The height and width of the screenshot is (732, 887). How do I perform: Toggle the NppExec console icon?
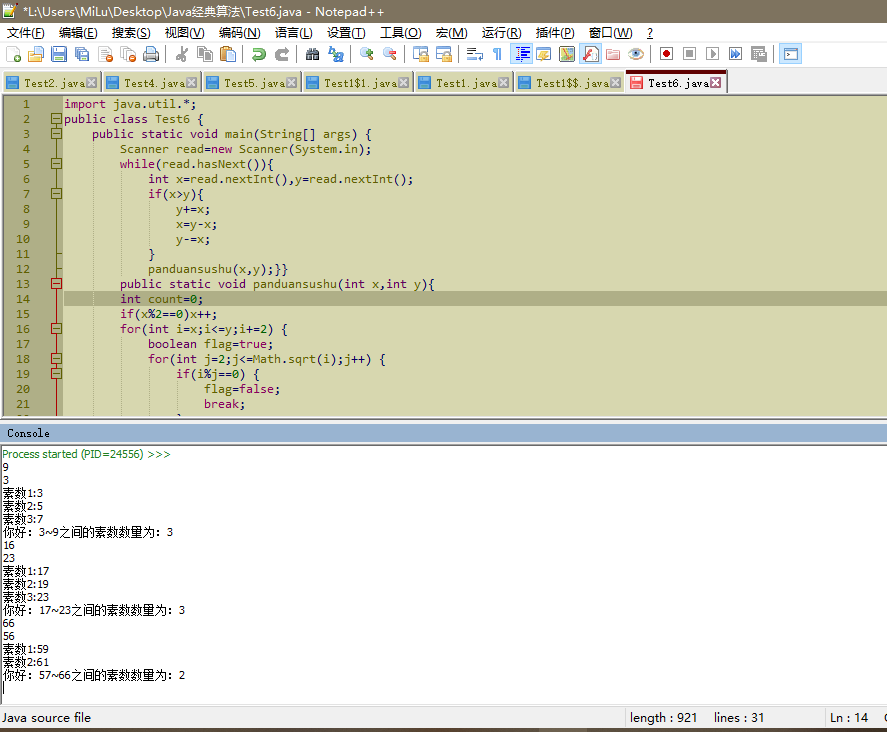(x=790, y=54)
